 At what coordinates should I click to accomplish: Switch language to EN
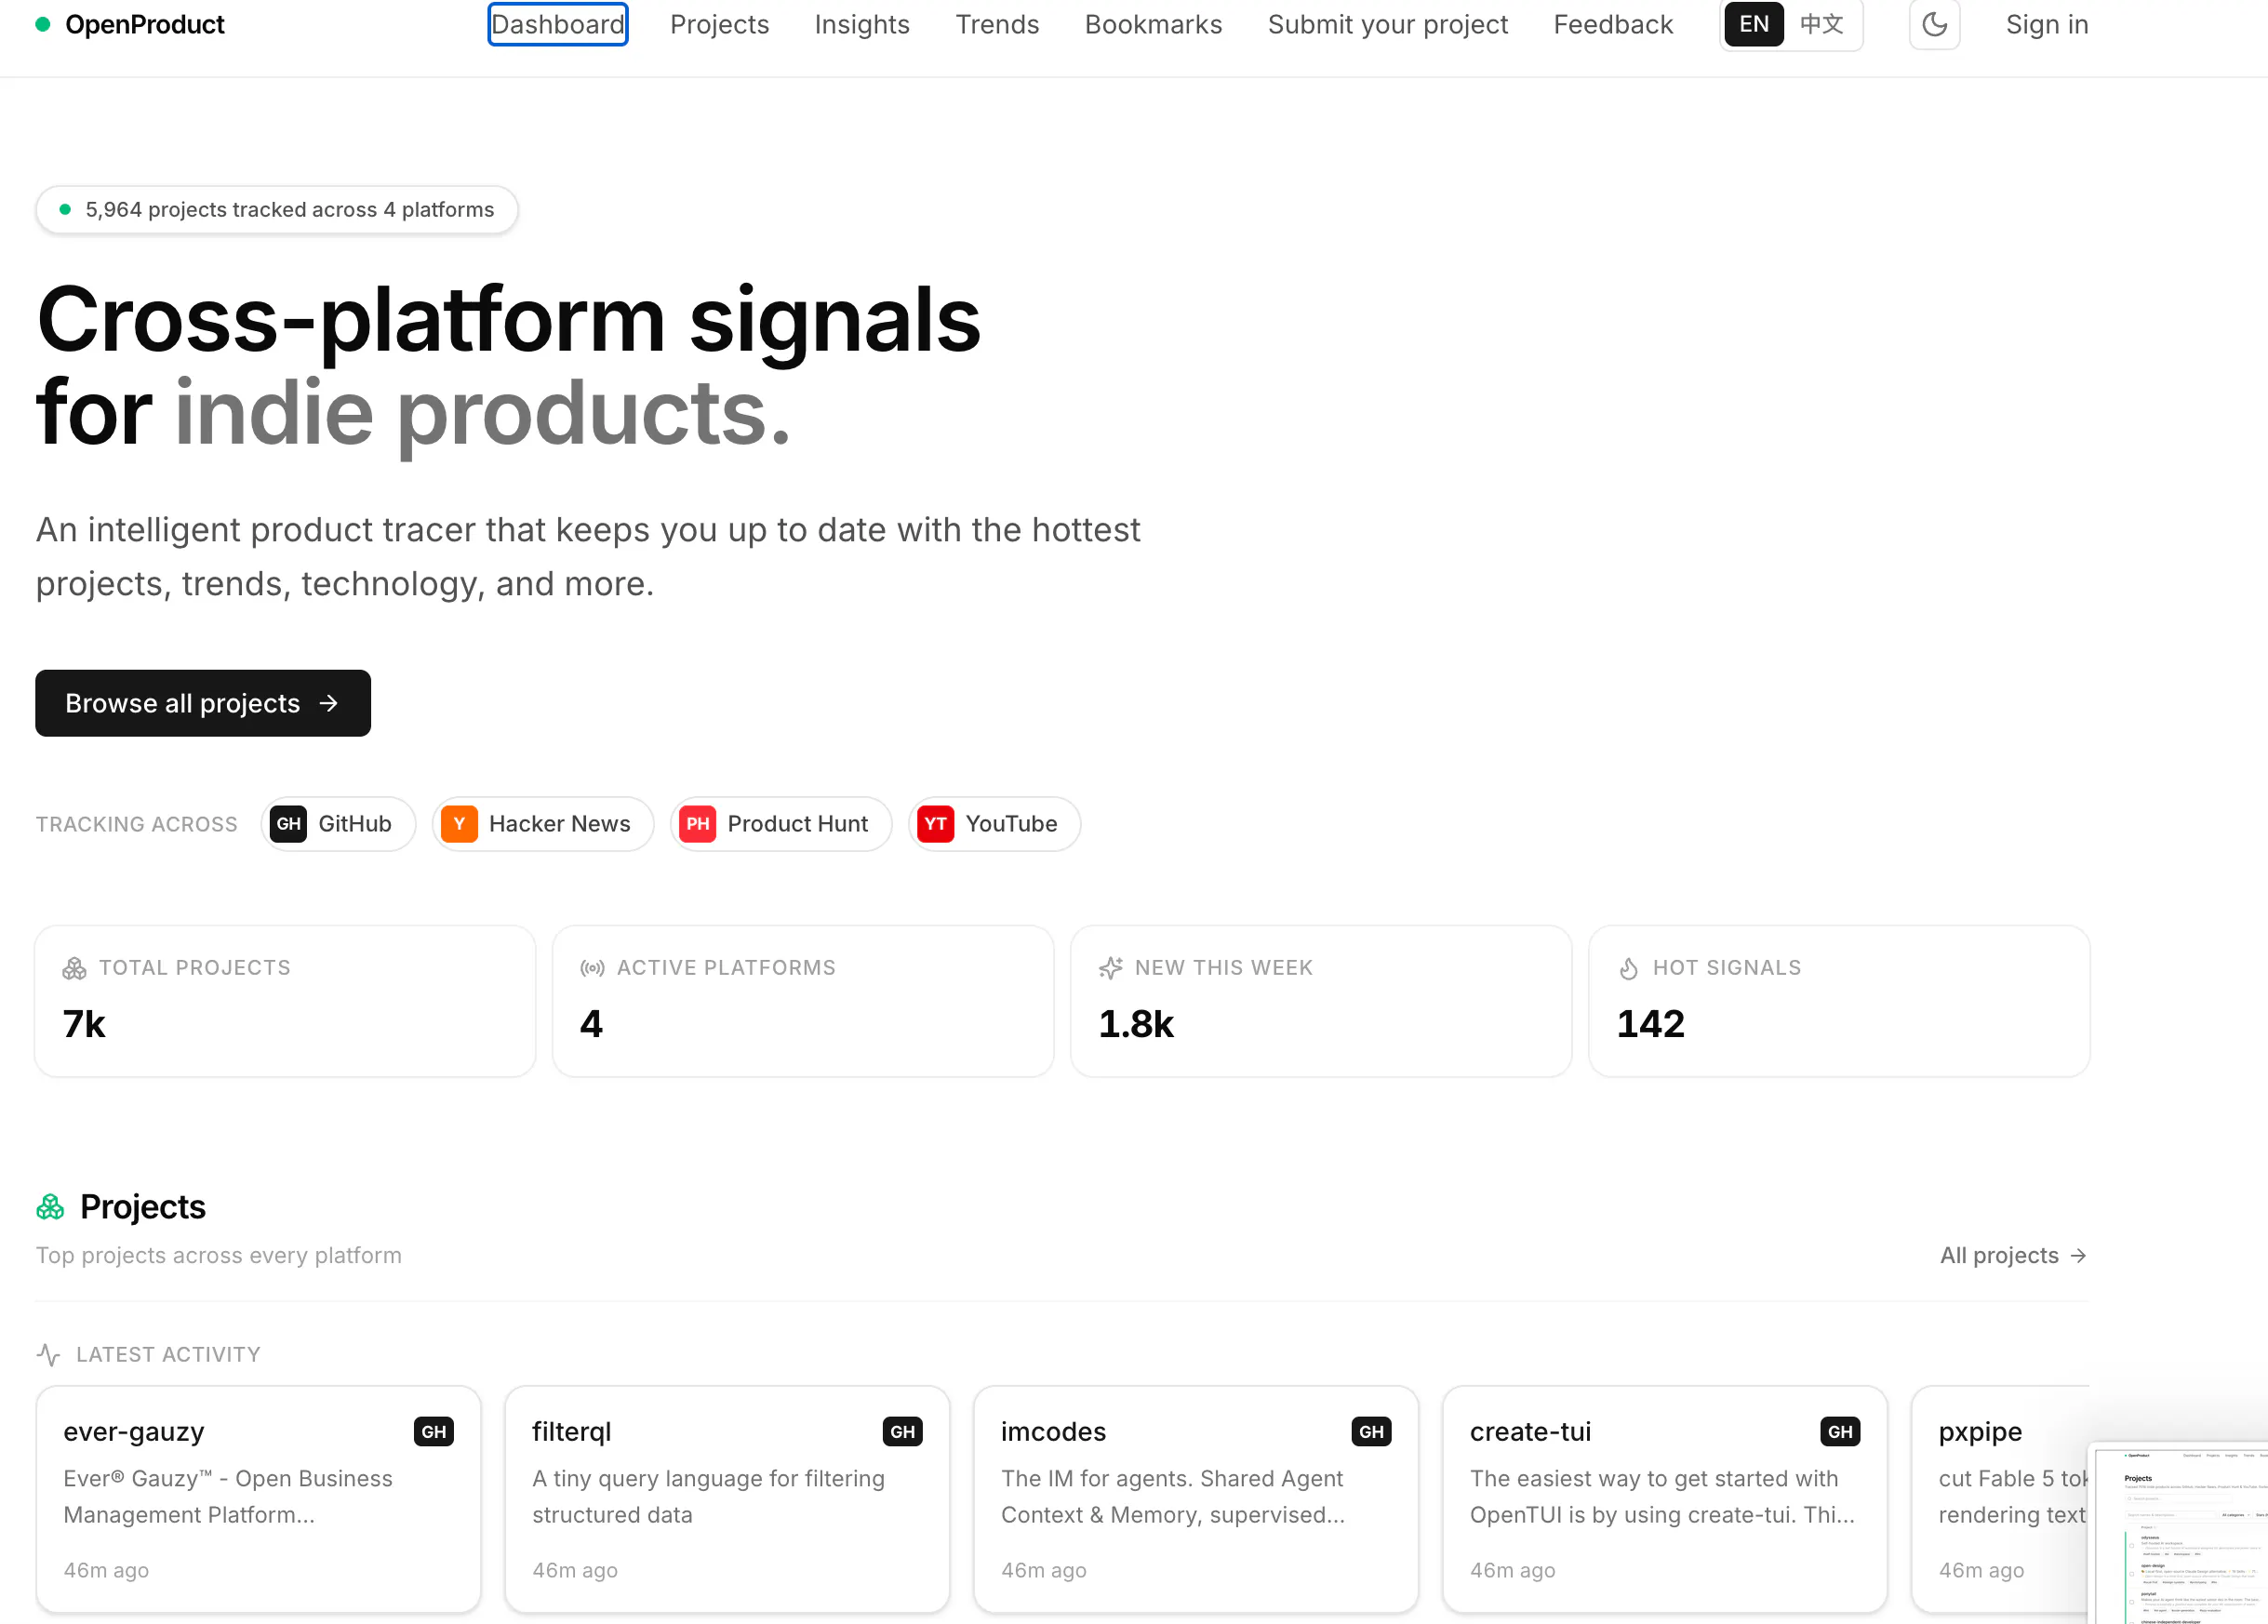coord(1753,24)
